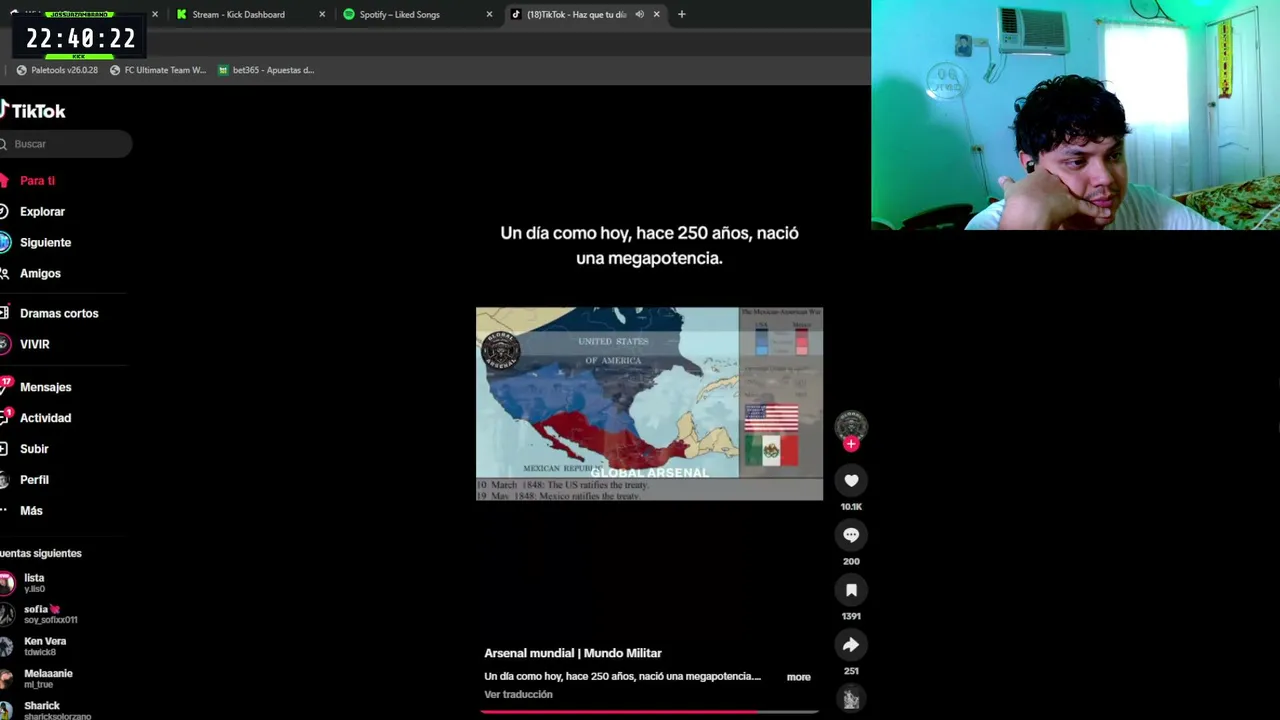This screenshot has height=720, width=1280.
Task: Expand the caption with more
Action: tap(798, 677)
